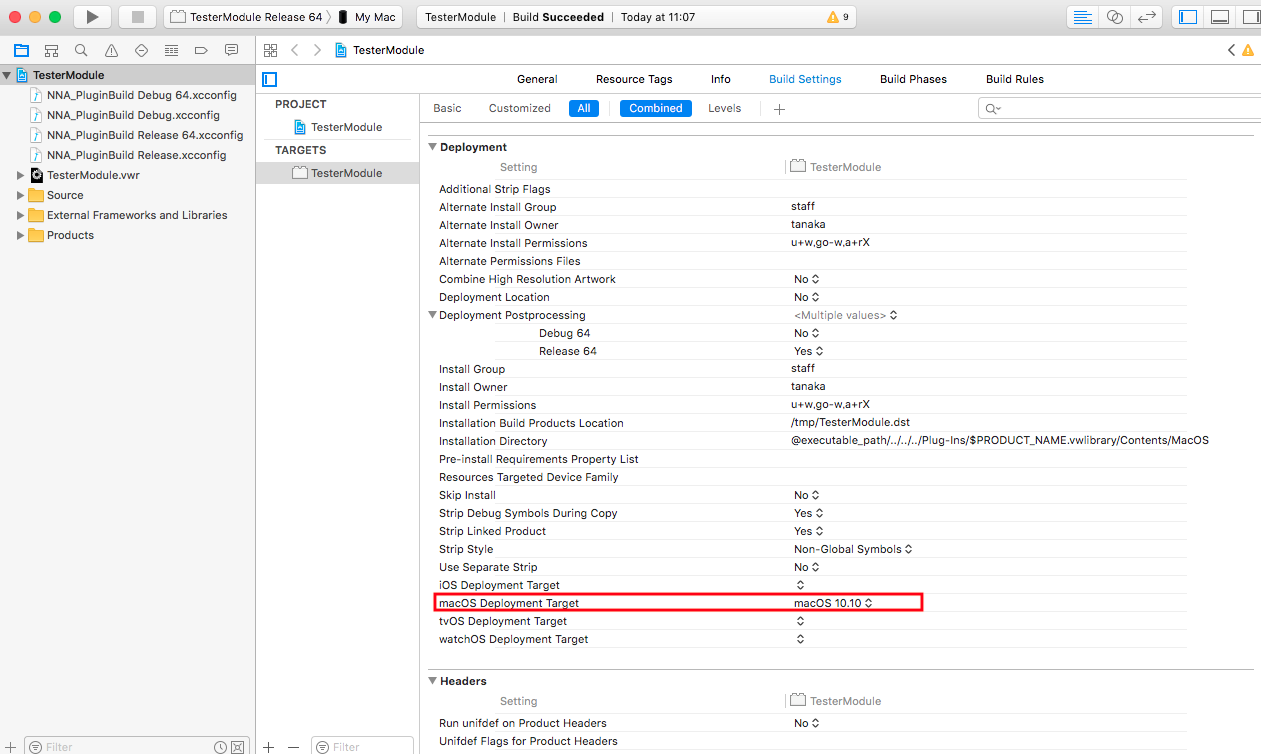Select the Project navigator folder icon
The width and height of the screenshot is (1261, 754).
pos(21,50)
